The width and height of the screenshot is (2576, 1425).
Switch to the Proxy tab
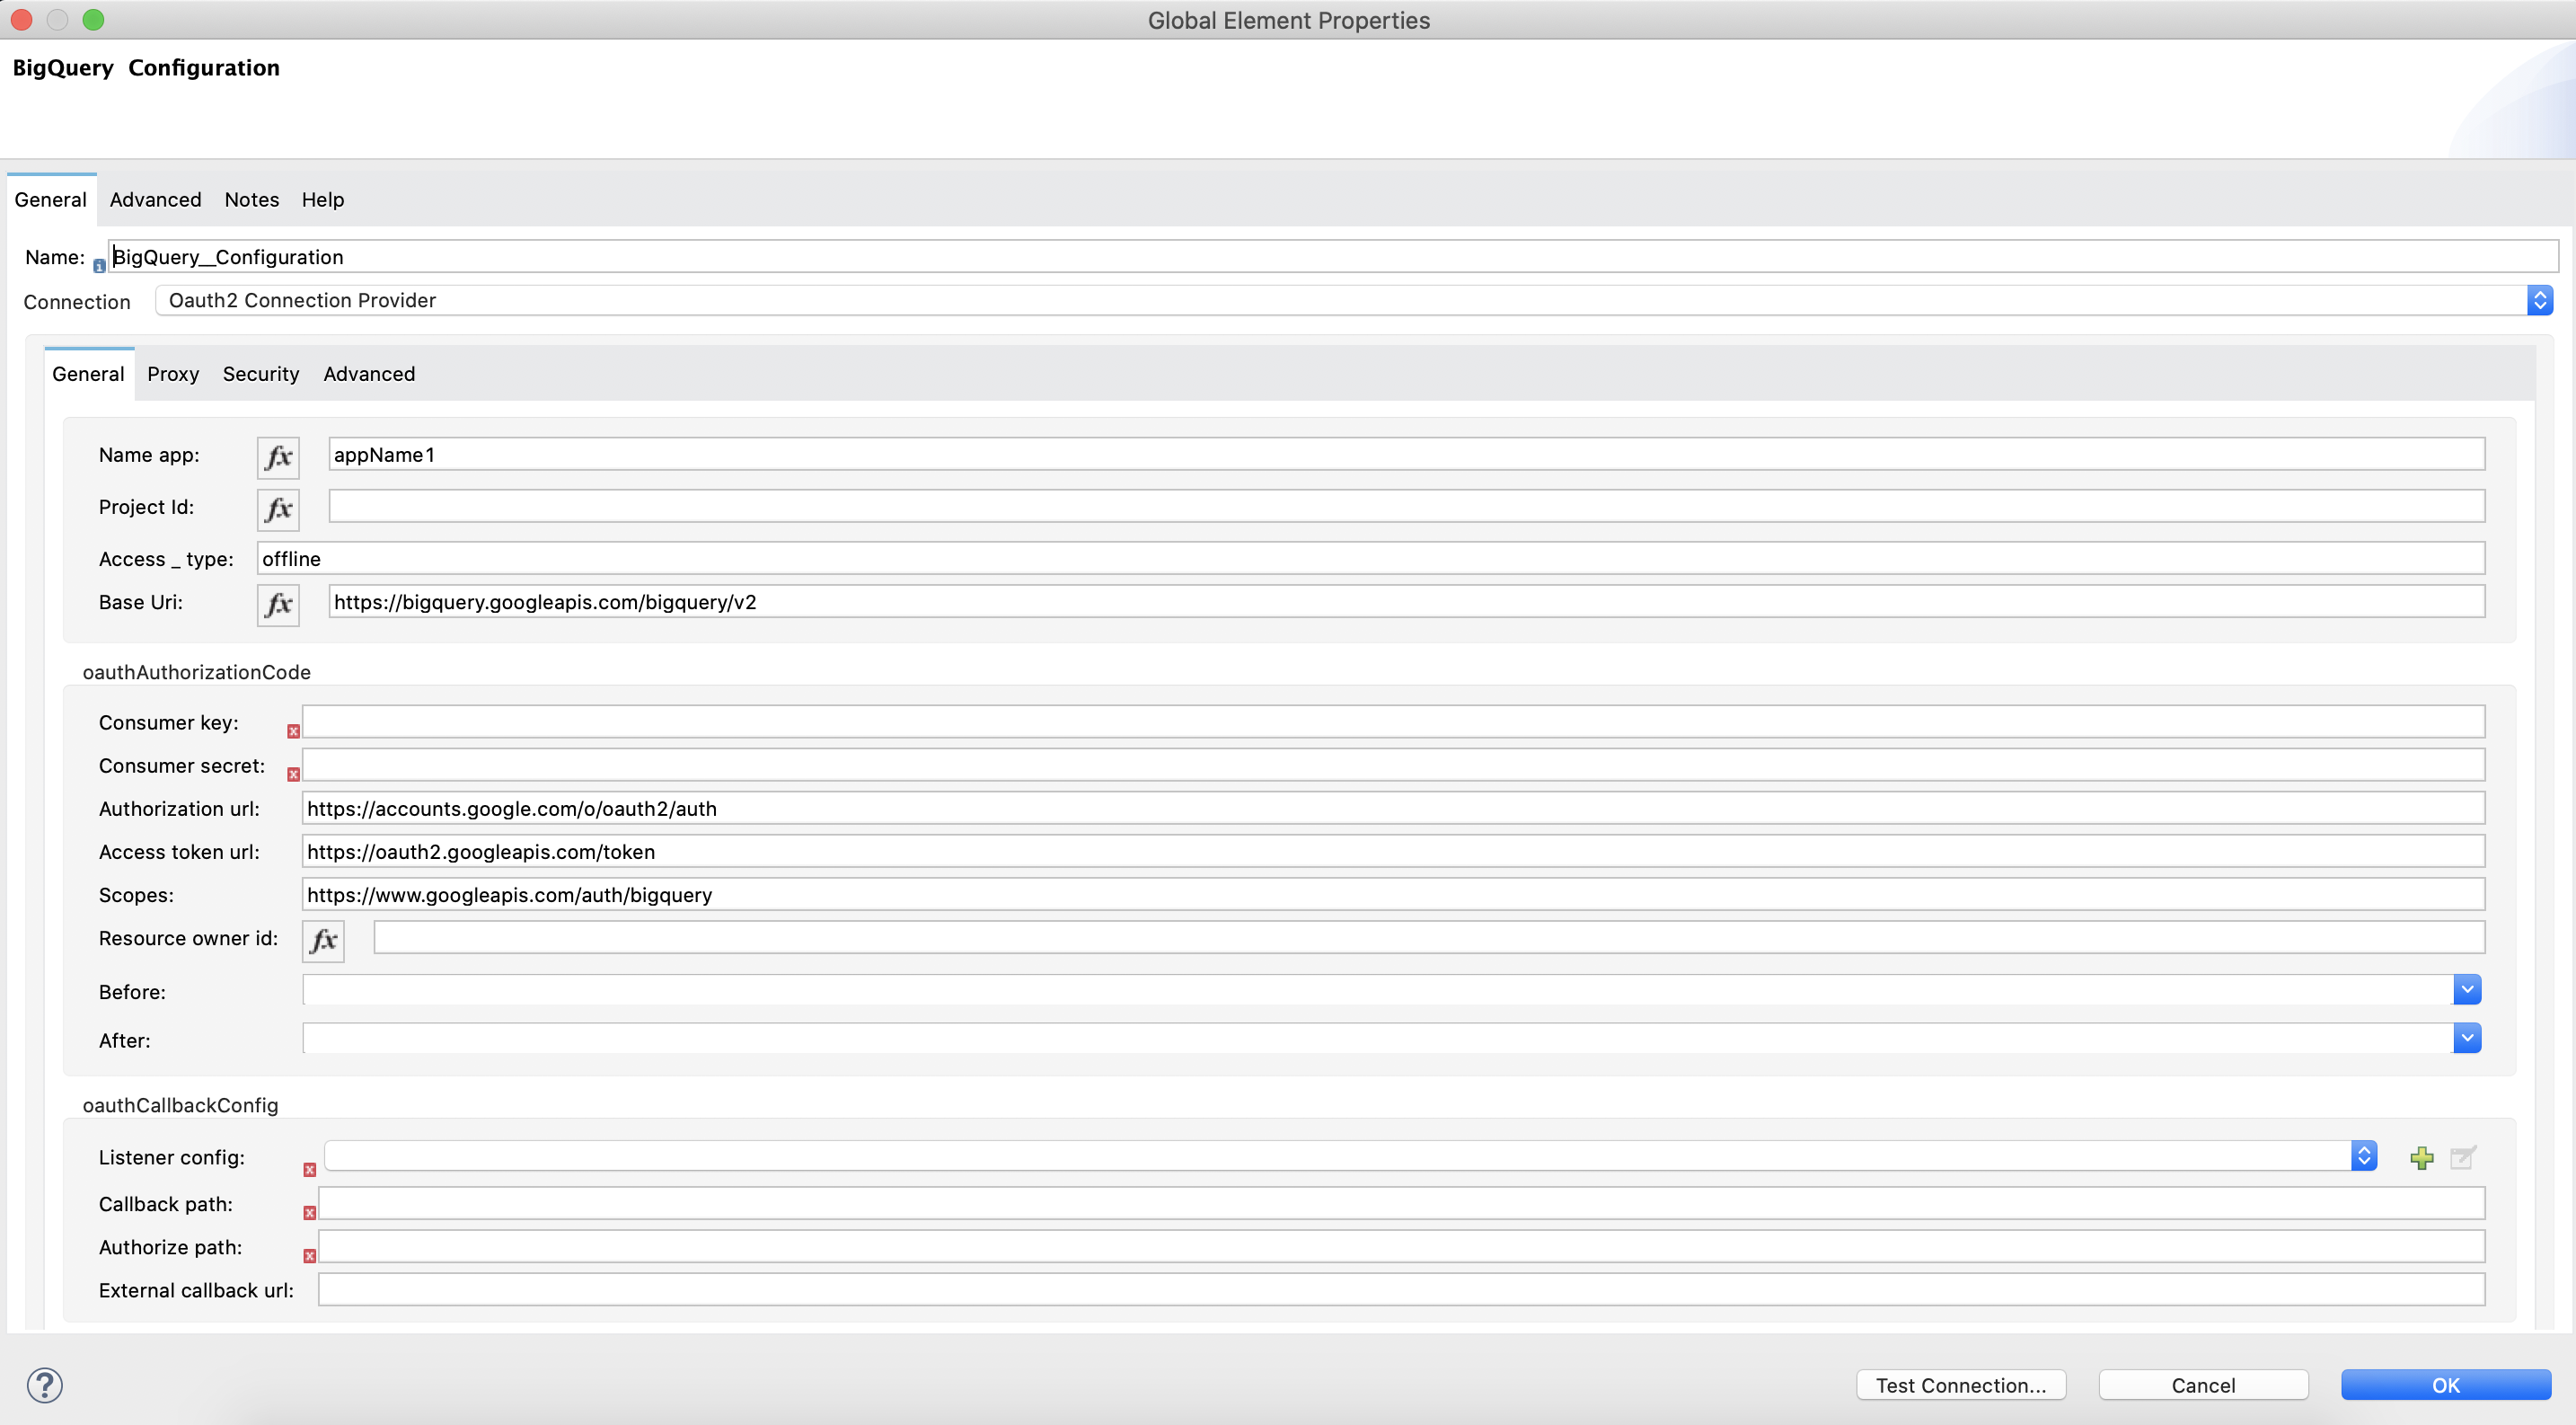pos(172,372)
